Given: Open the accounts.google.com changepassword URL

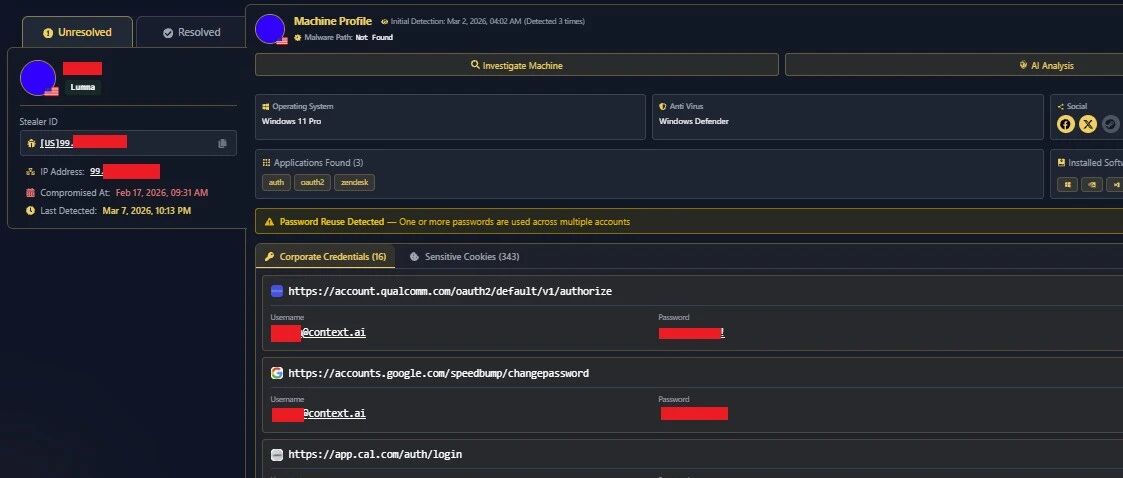Looking at the screenshot, I should pyautogui.click(x=438, y=373).
